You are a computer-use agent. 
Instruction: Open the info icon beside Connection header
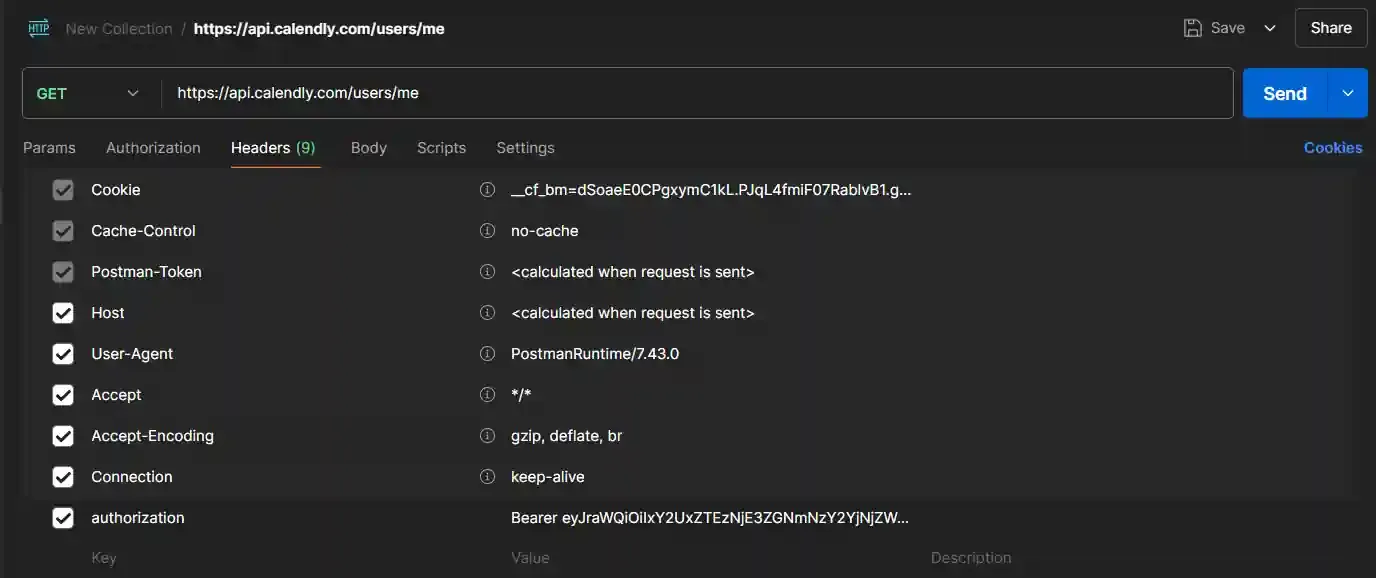click(487, 476)
